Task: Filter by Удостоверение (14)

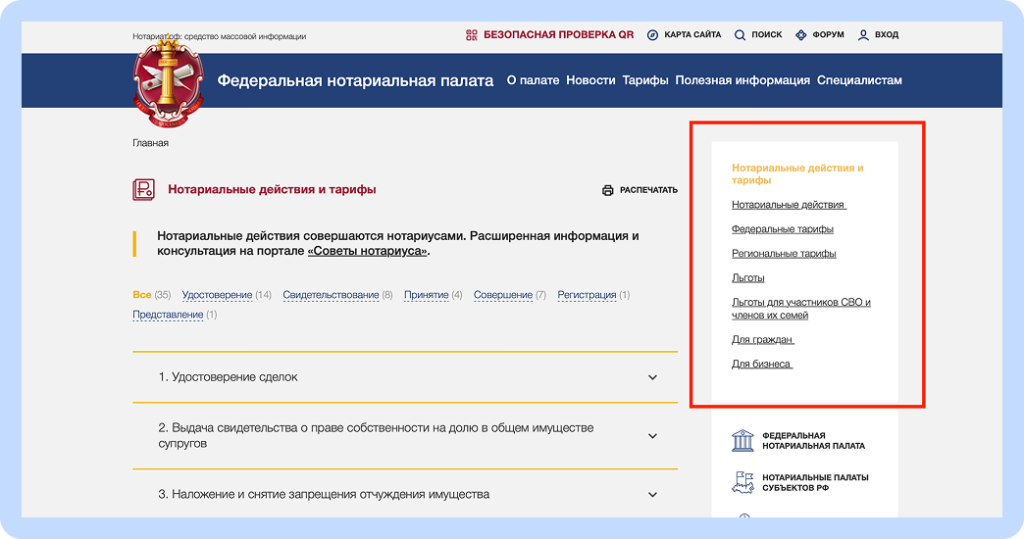Action: (x=227, y=295)
